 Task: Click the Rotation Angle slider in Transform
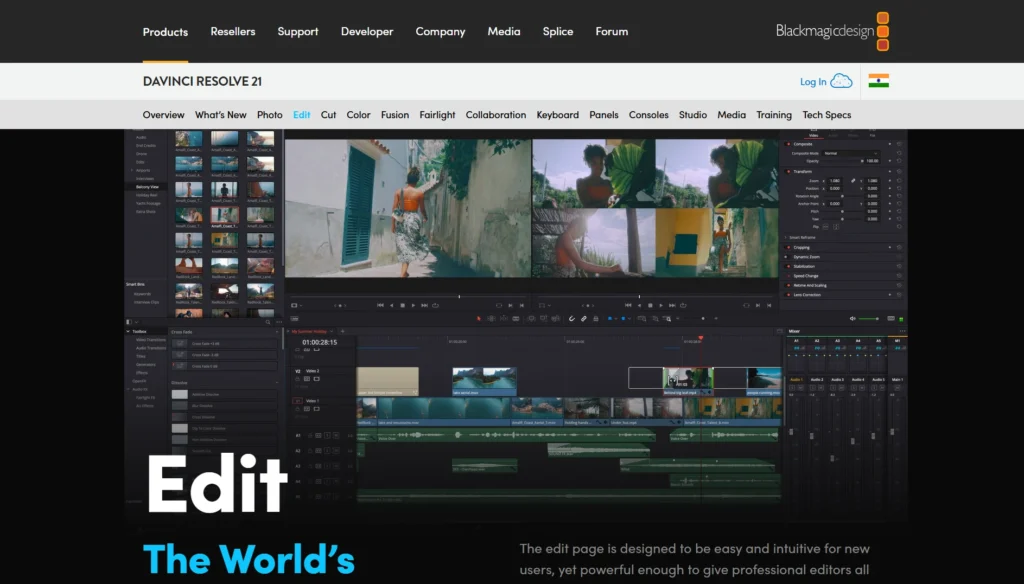pyautogui.click(x=842, y=196)
